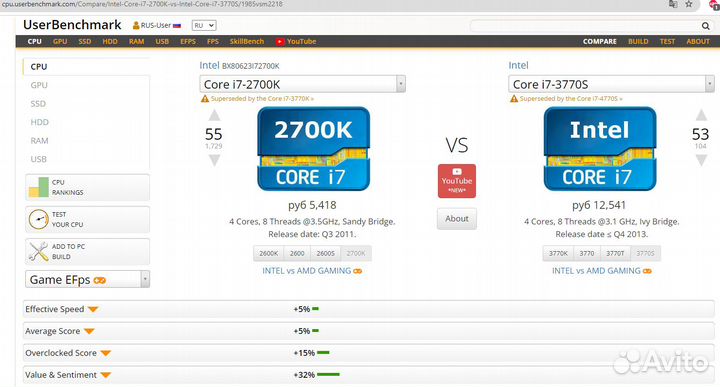The width and height of the screenshot is (720, 387).
Task: Open COMPARE in the top menu
Action: tap(600, 41)
